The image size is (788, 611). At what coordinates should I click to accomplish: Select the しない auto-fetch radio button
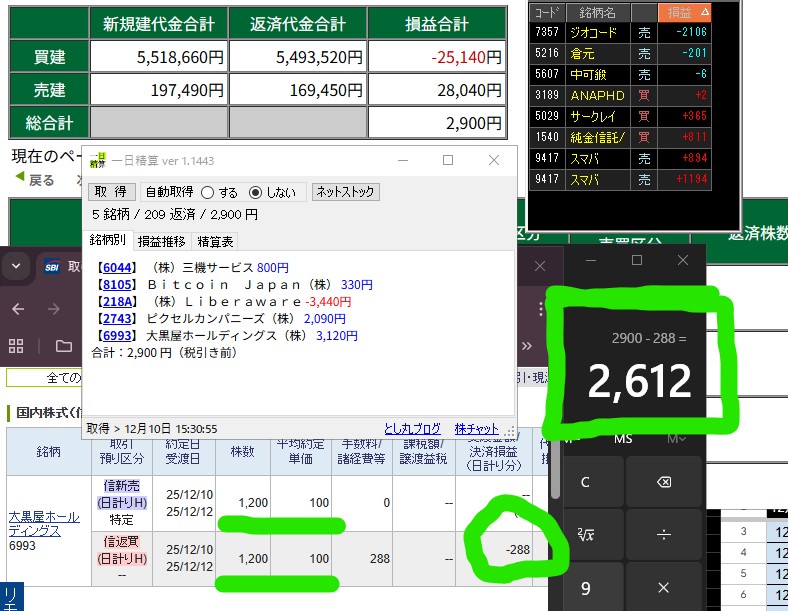(x=255, y=192)
